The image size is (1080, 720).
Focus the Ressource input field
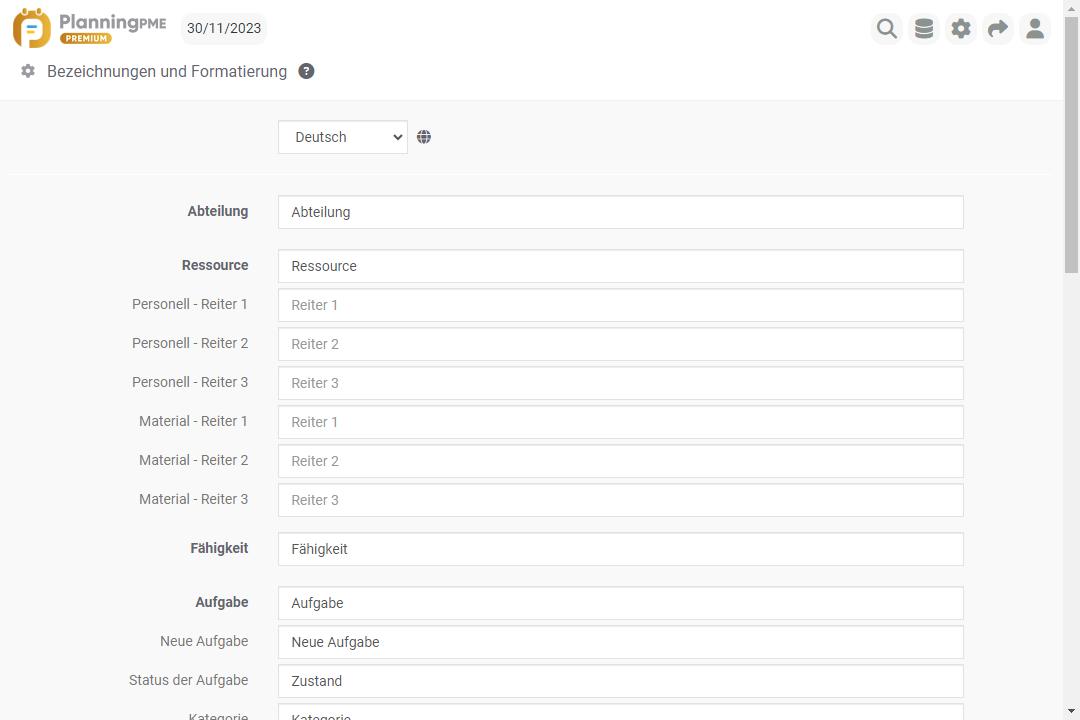click(x=620, y=266)
